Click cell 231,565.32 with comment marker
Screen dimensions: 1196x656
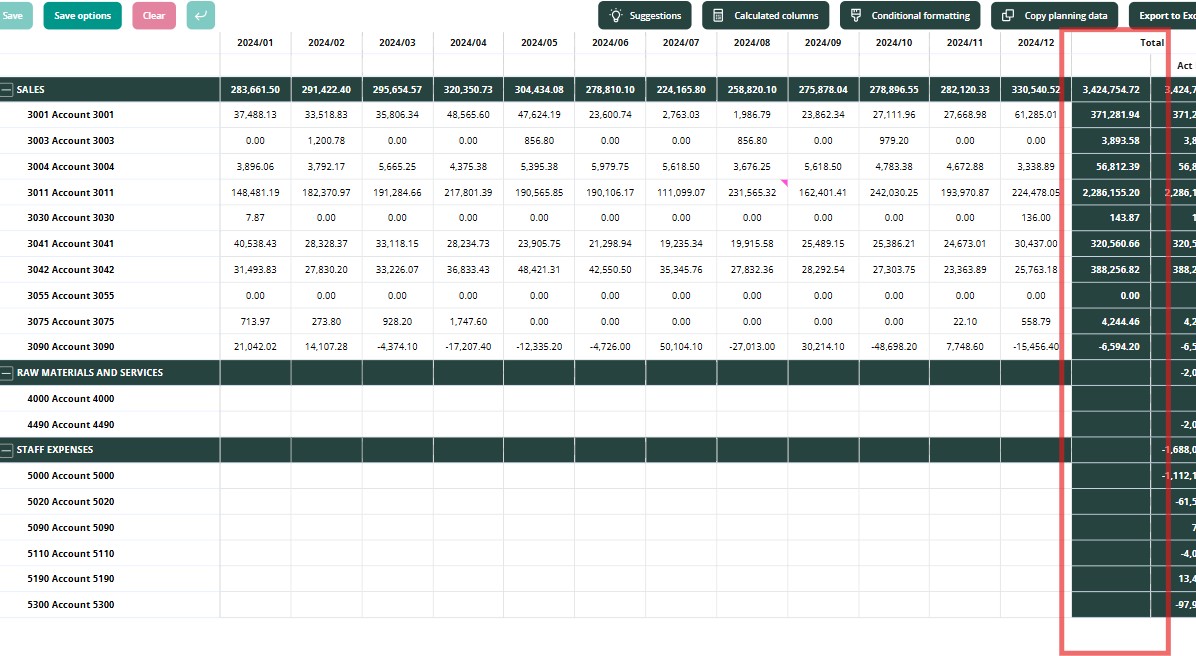751,193
